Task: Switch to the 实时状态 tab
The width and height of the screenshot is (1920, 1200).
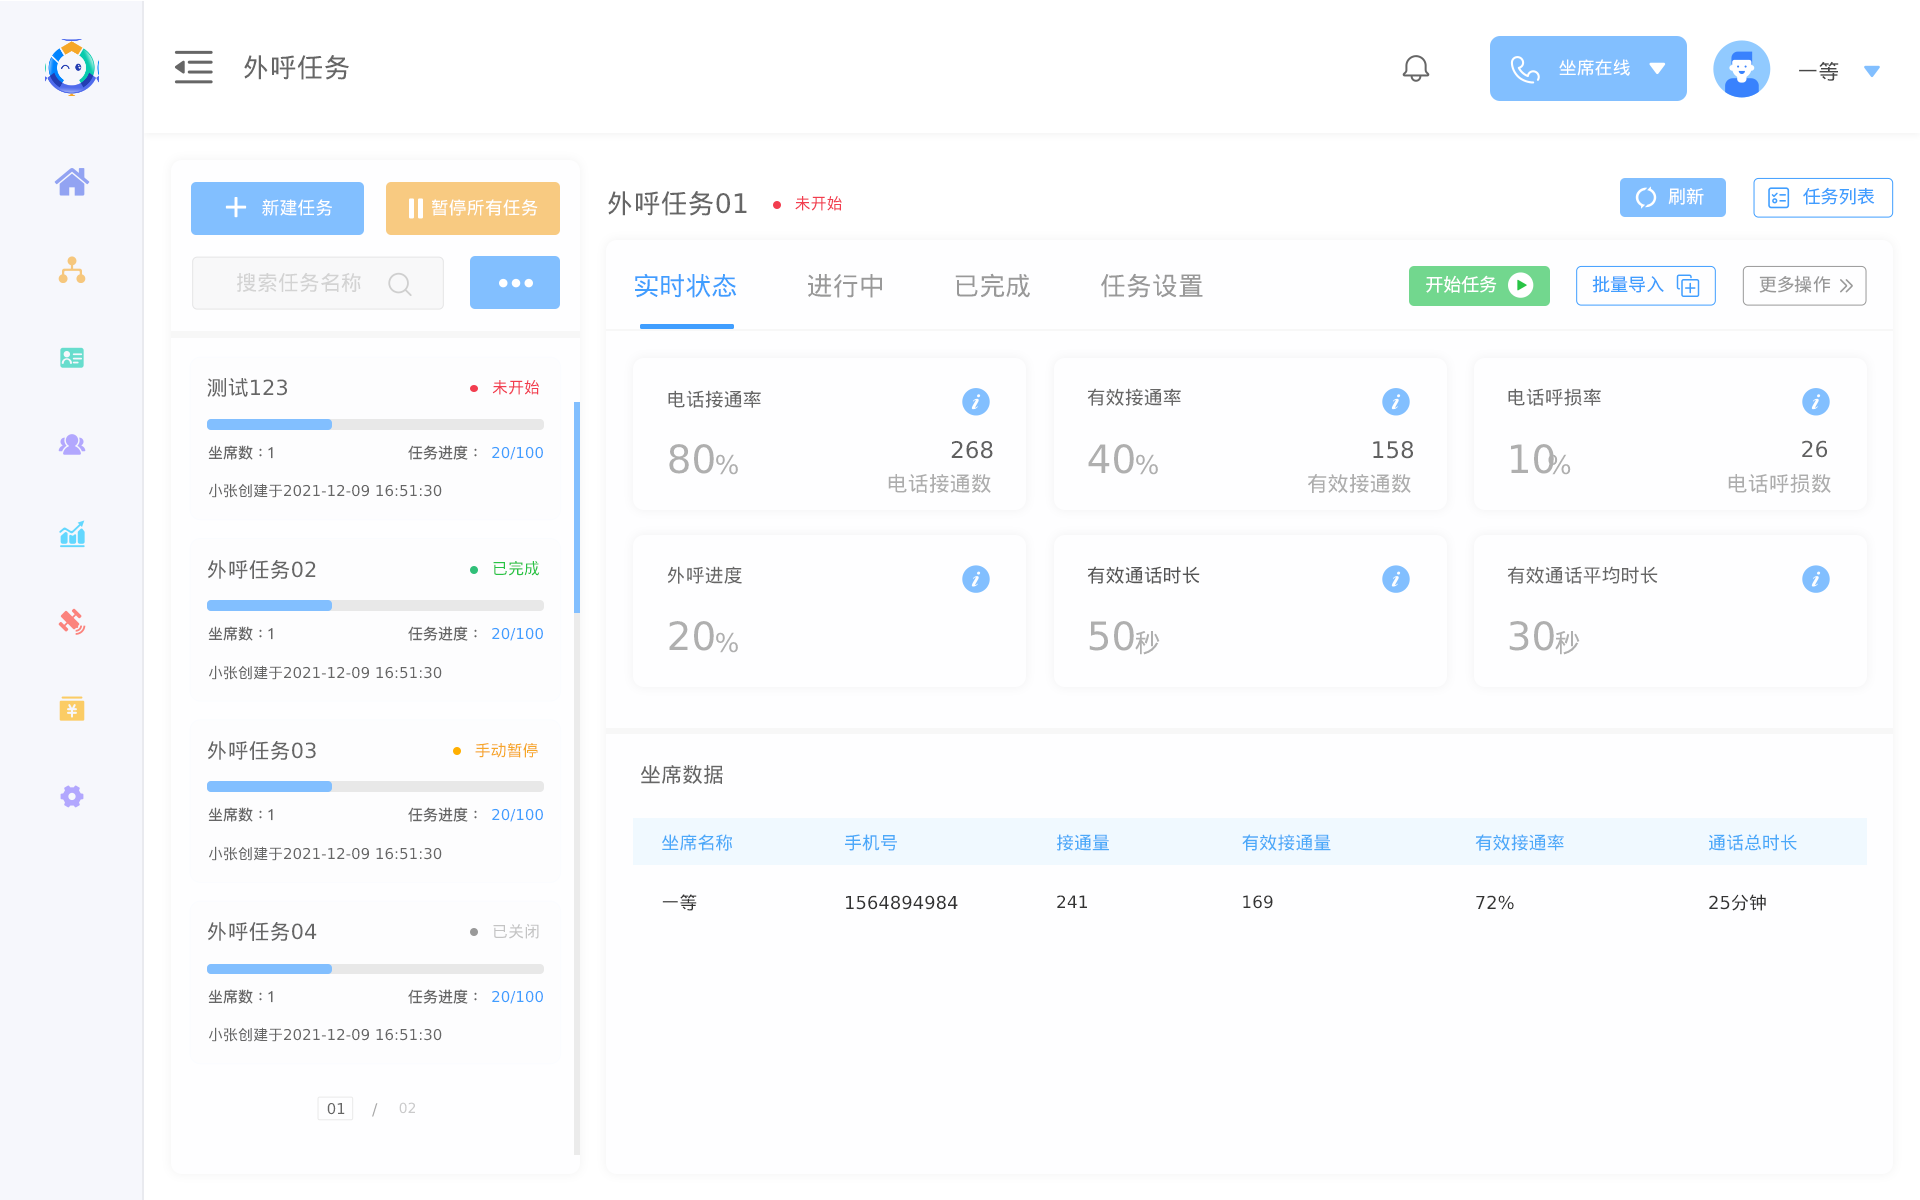Action: click(x=686, y=287)
